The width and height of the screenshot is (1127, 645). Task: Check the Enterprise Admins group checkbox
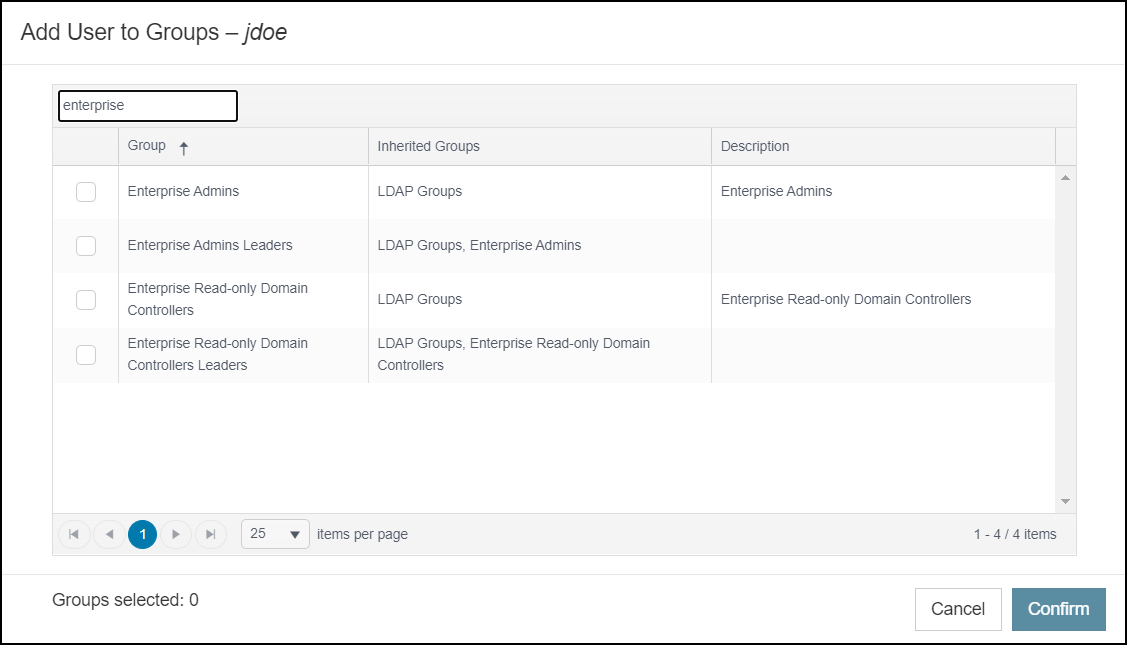pyautogui.click(x=86, y=192)
